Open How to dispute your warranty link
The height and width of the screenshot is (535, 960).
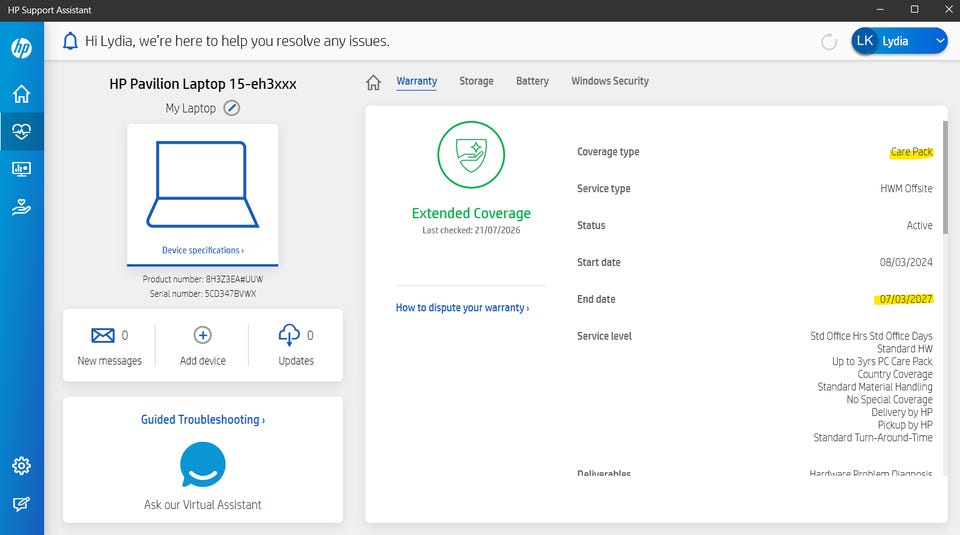coord(462,307)
